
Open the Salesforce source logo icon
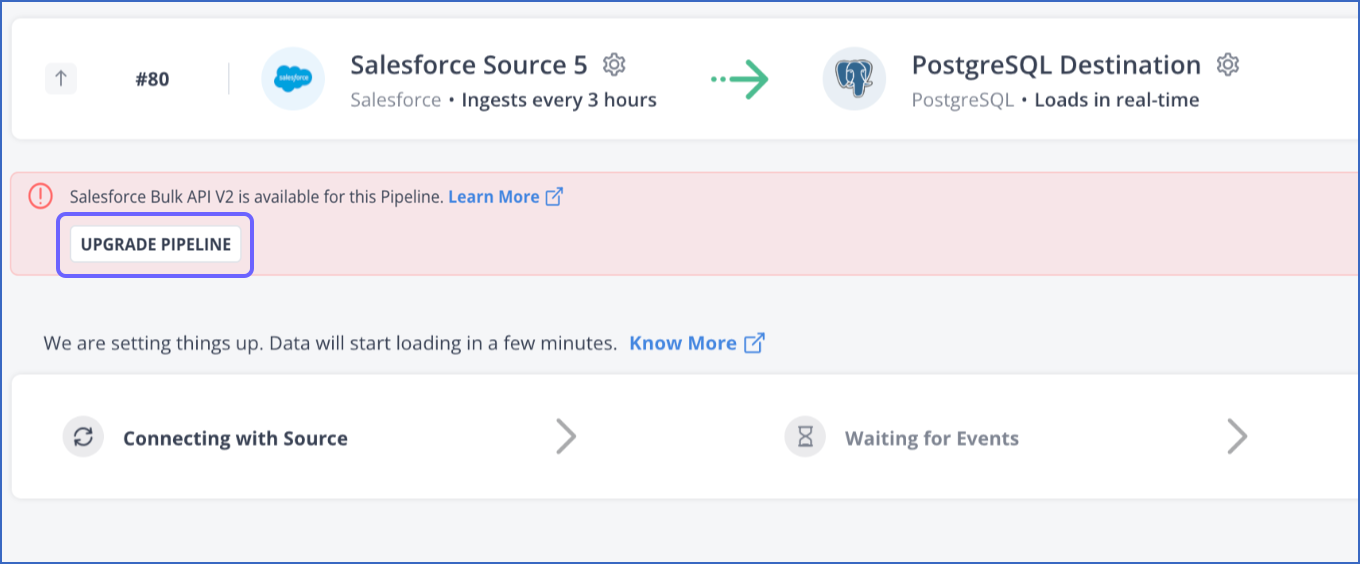pos(293,78)
